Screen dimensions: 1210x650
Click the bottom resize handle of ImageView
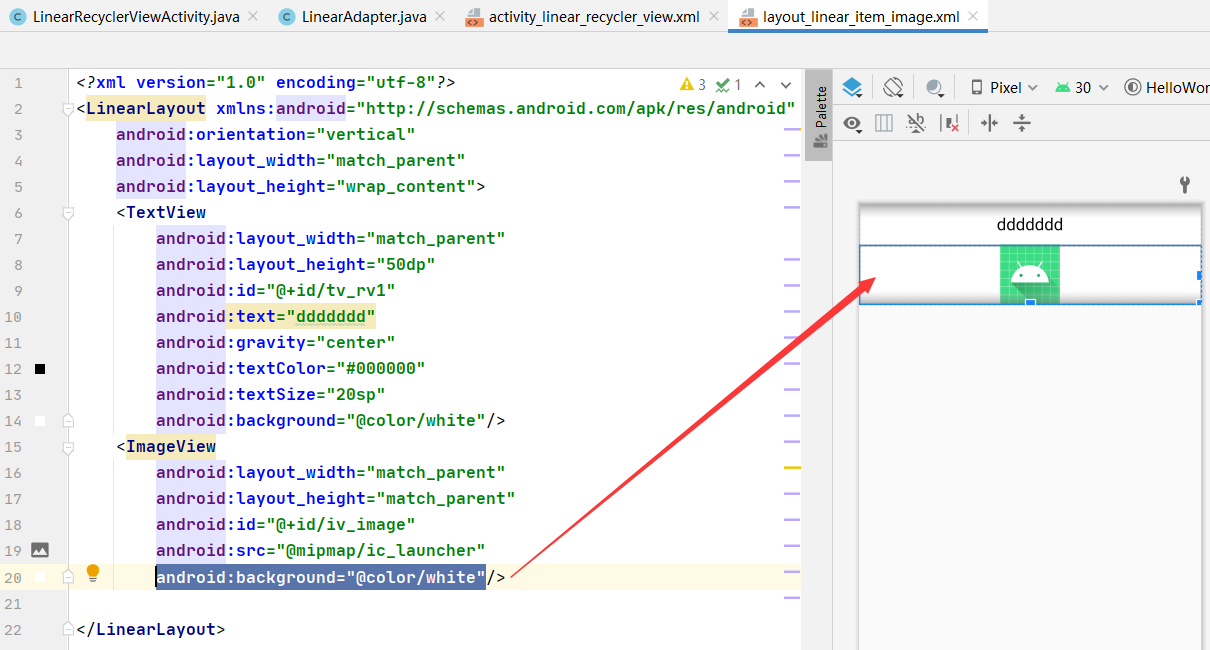(x=1030, y=302)
